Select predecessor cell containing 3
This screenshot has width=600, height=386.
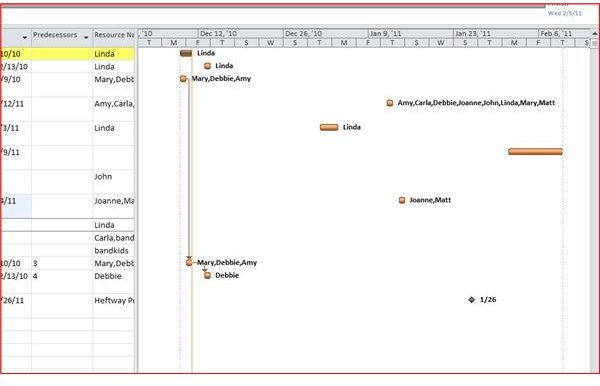[62, 263]
